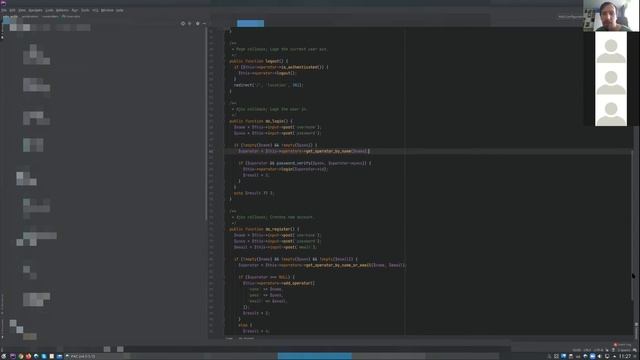This screenshot has width=640, height=360.
Task: Place cursor on logout function declaration
Action: pyautogui.click(x=258, y=61)
